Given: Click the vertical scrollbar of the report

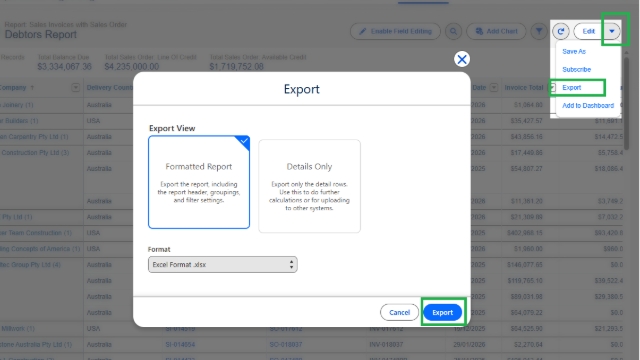Looking at the screenshot, I should point(627,103).
